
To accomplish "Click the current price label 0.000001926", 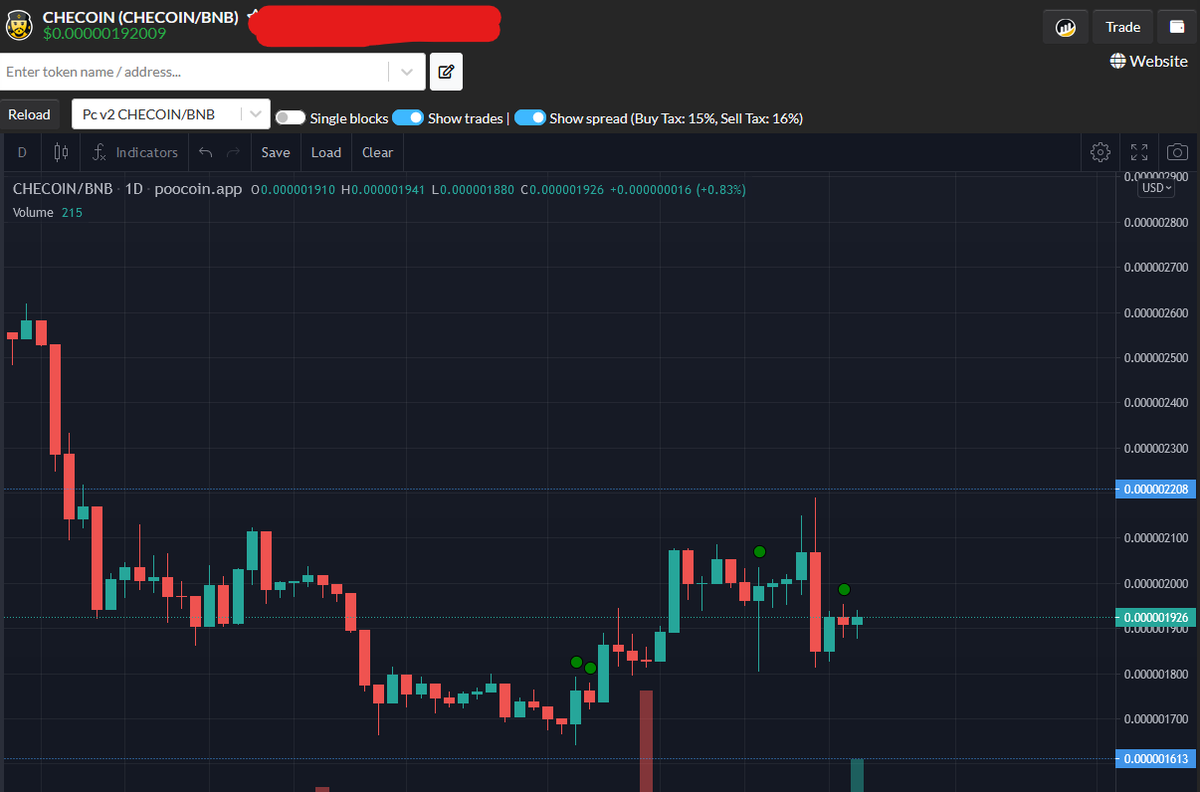I will [x=1156, y=617].
